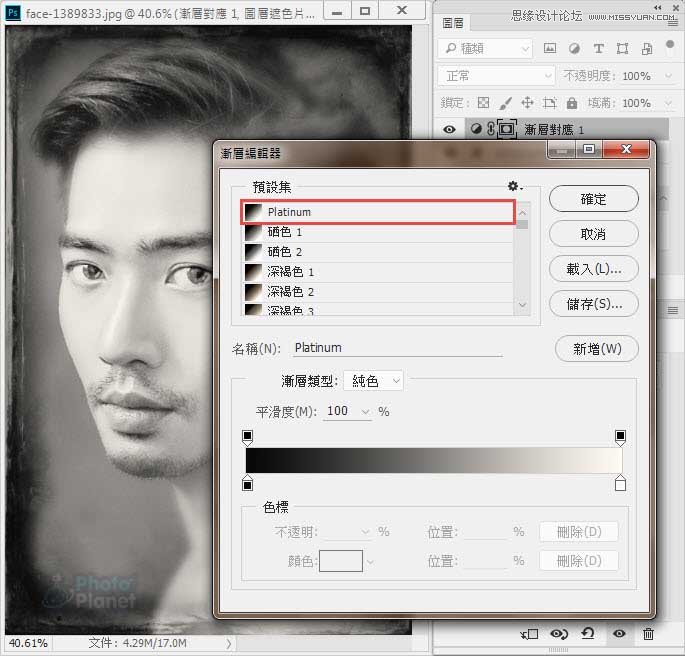Click the smart object filter icon
The height and width of the screenshot is (656, 685).
tap(647, 48)
